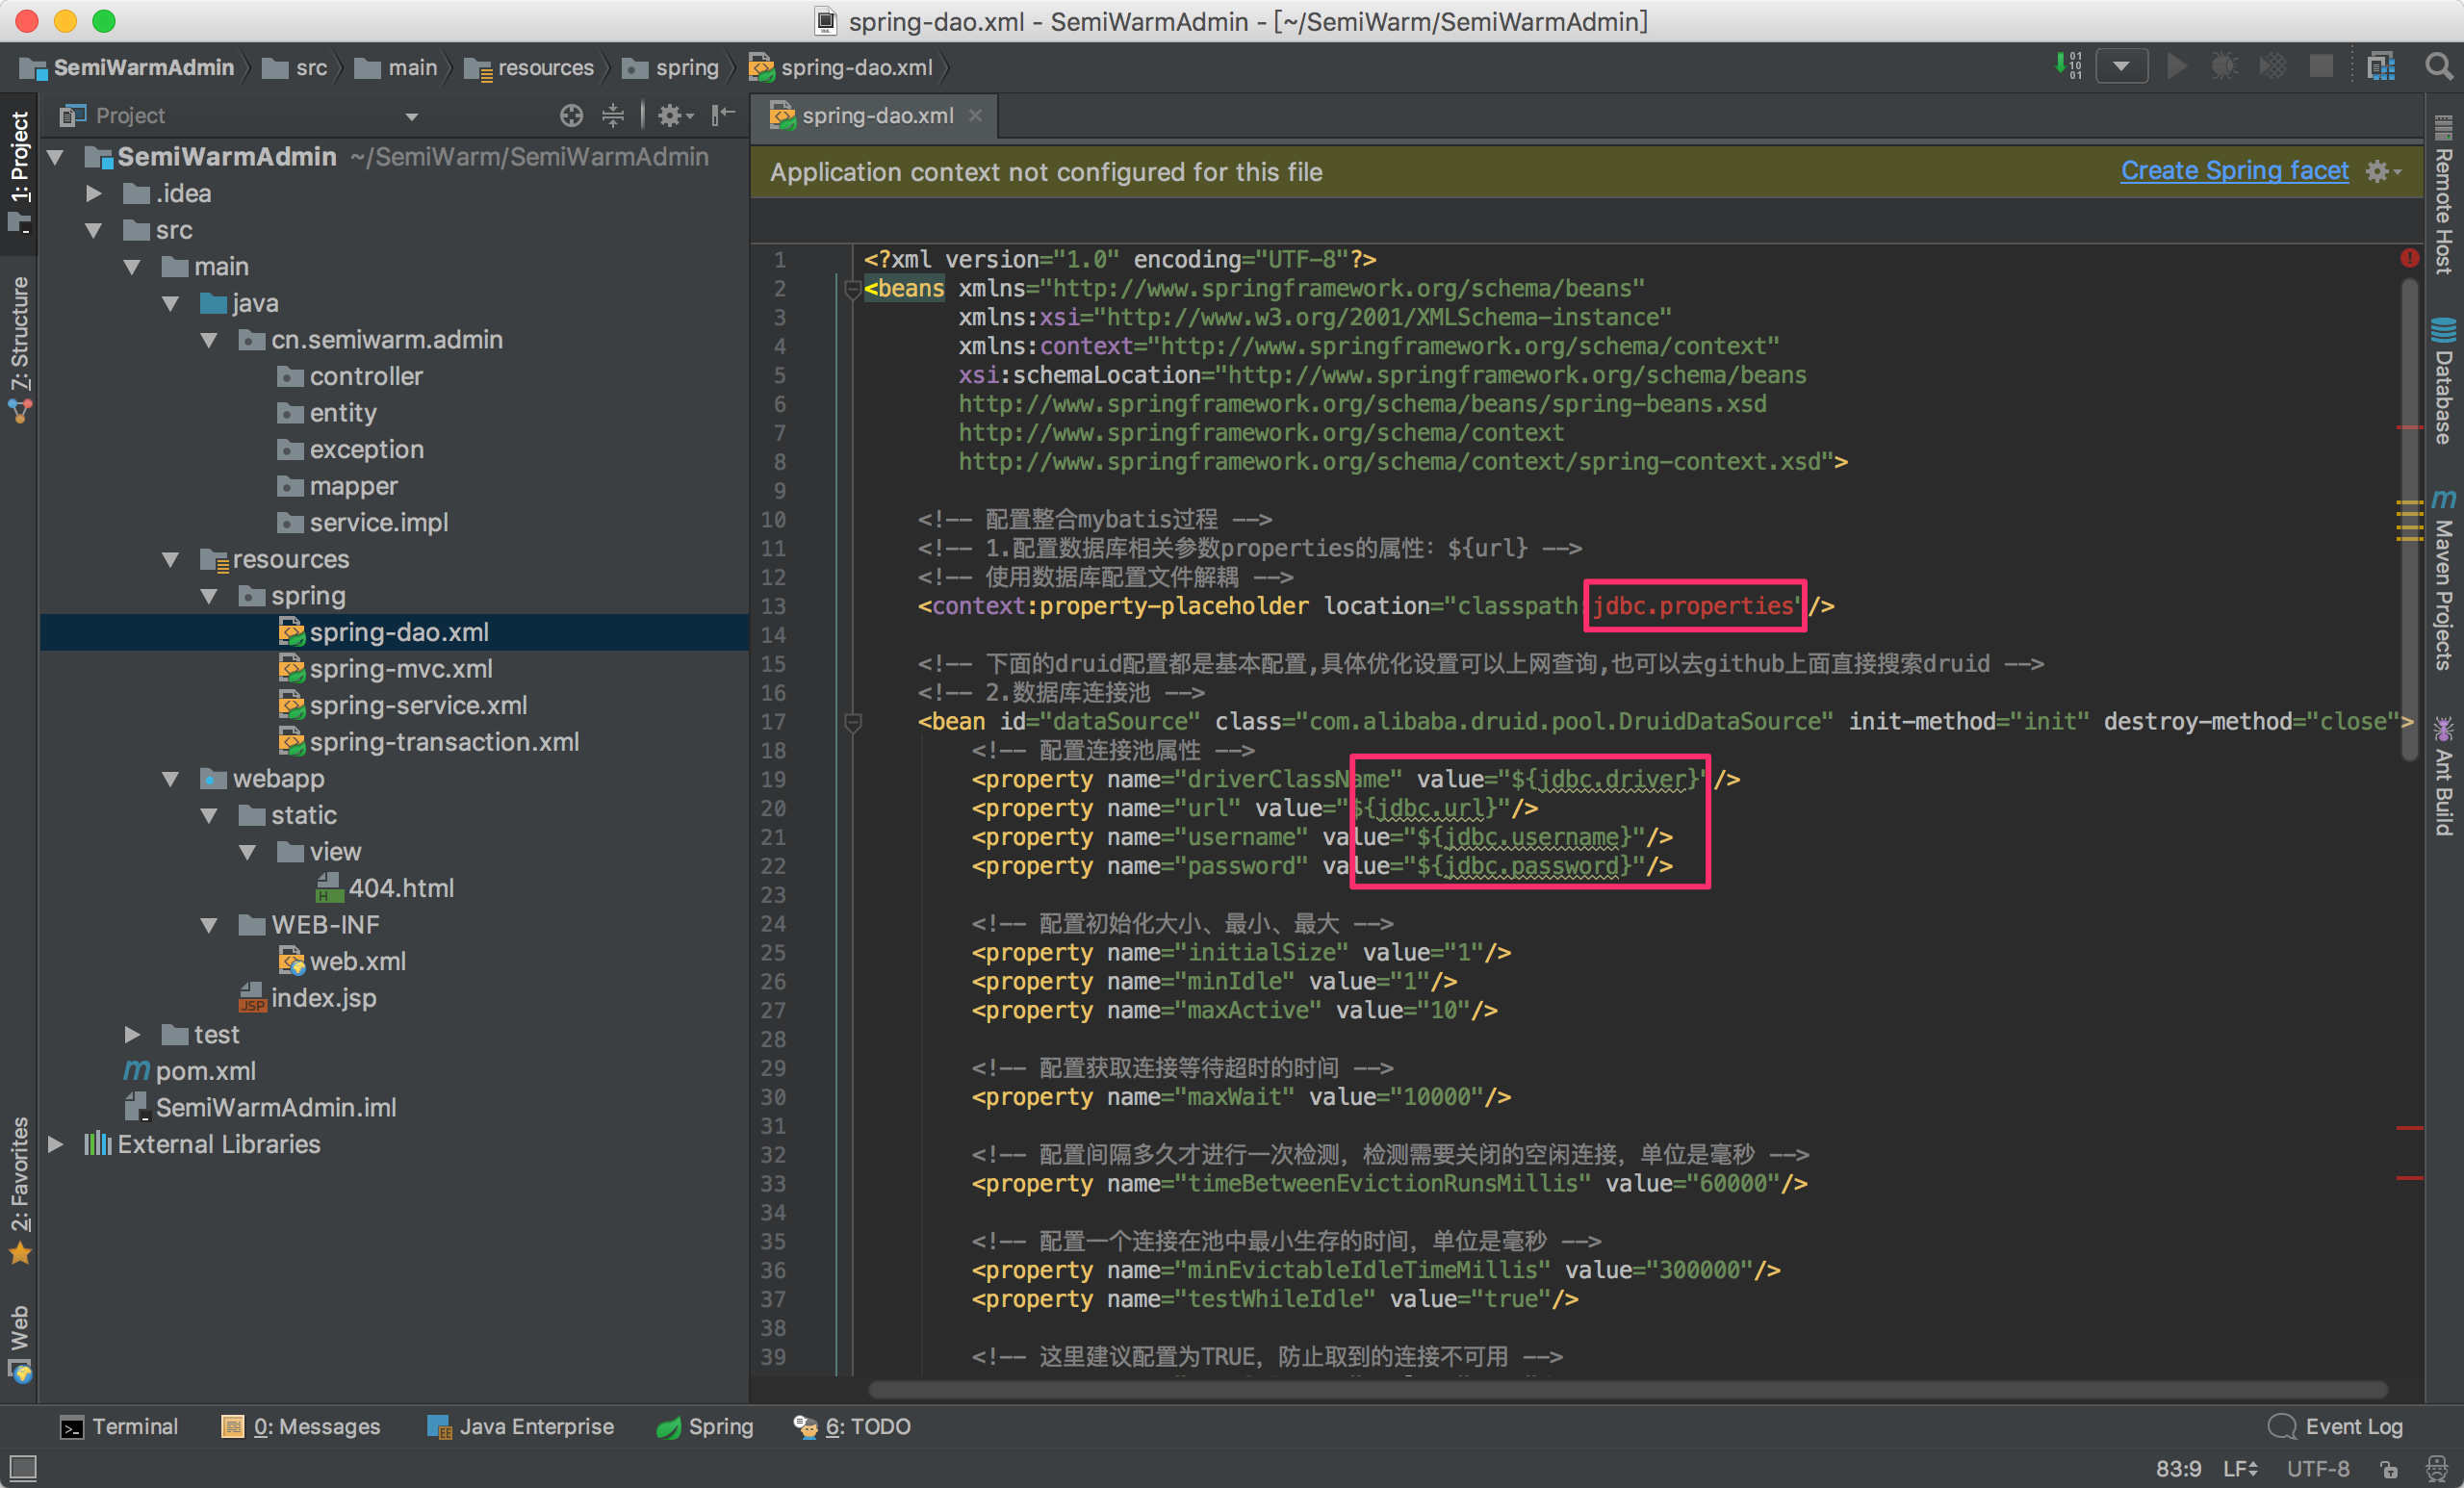Fold the bean dataSource block in gutter
The image size is (2464, 1488).
[852, 722]
